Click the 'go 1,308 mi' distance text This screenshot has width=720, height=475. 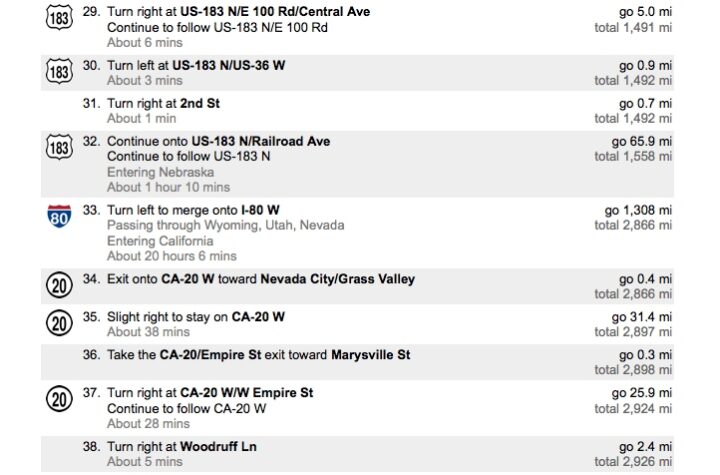(x=638, y=210)
